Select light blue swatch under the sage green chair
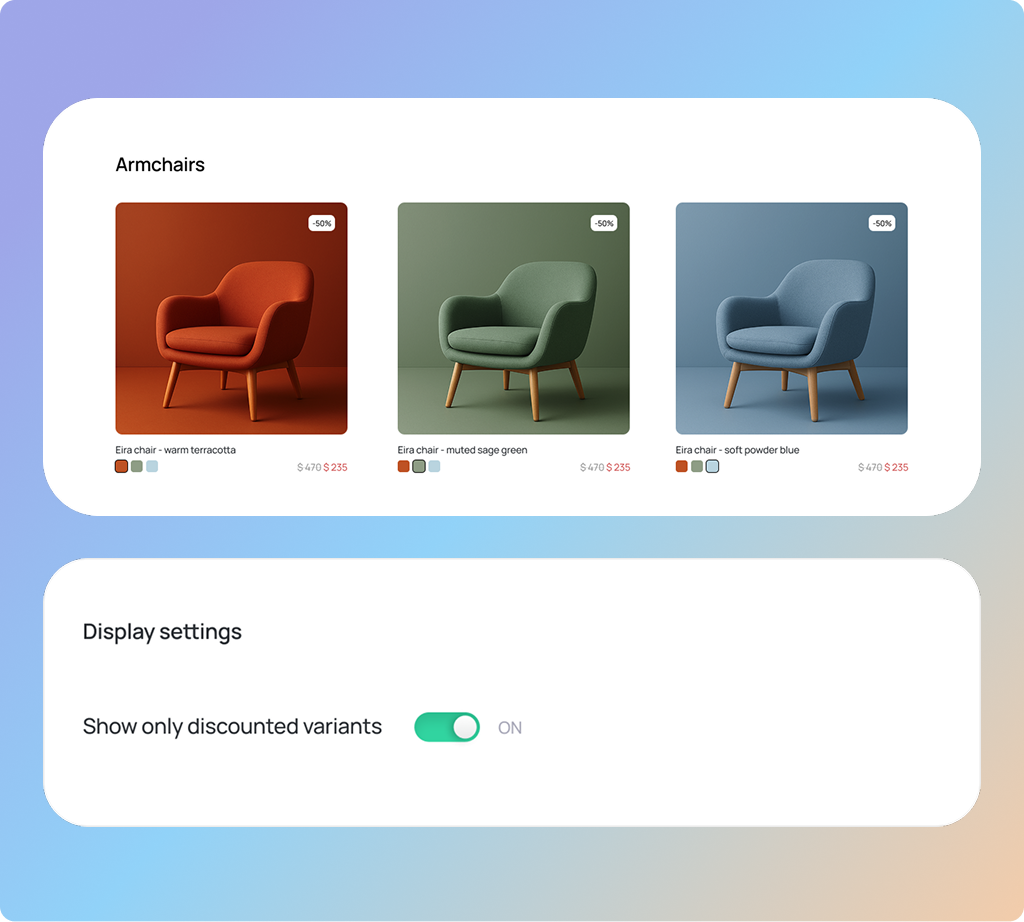Screen dimensions: 1024x922 [434, 466]
